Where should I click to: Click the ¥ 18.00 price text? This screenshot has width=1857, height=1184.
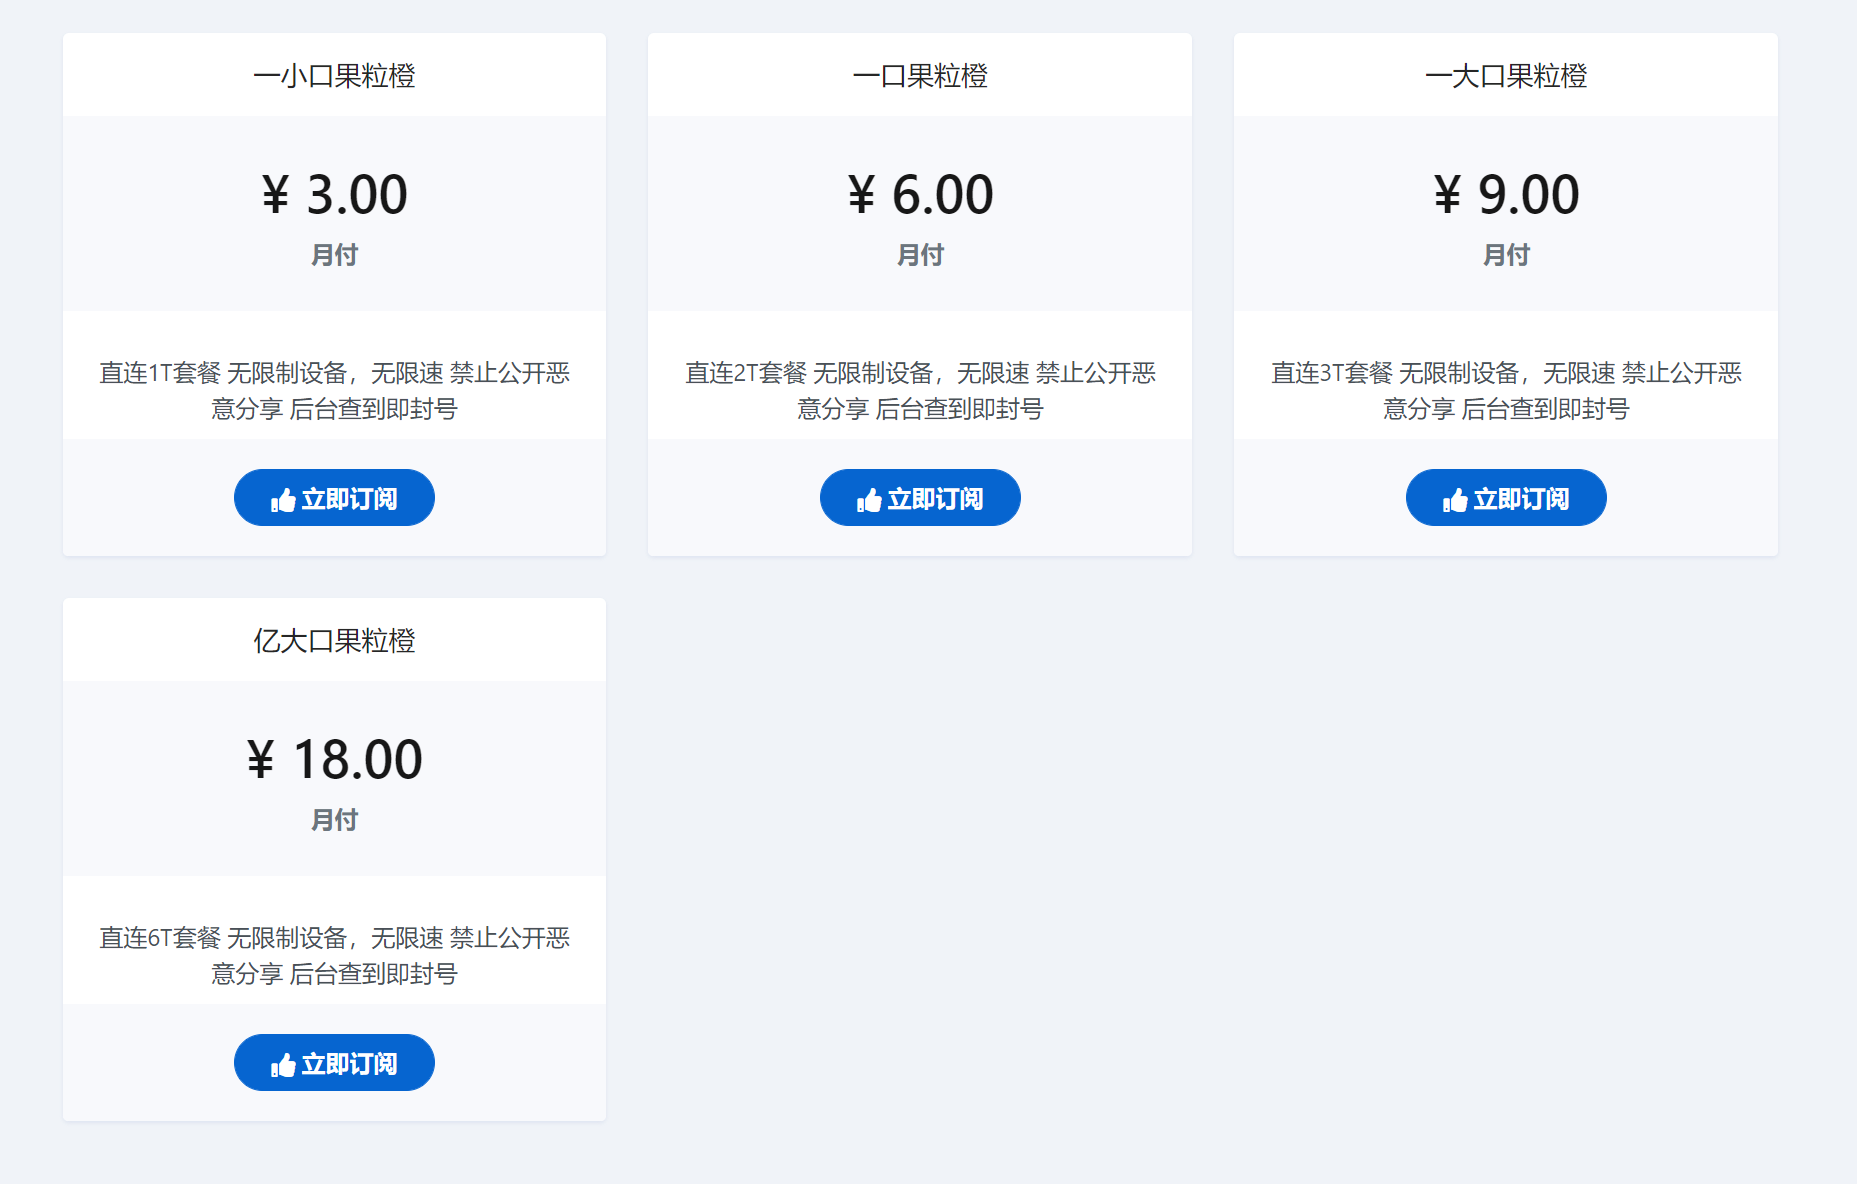click(x=334, y=760)
